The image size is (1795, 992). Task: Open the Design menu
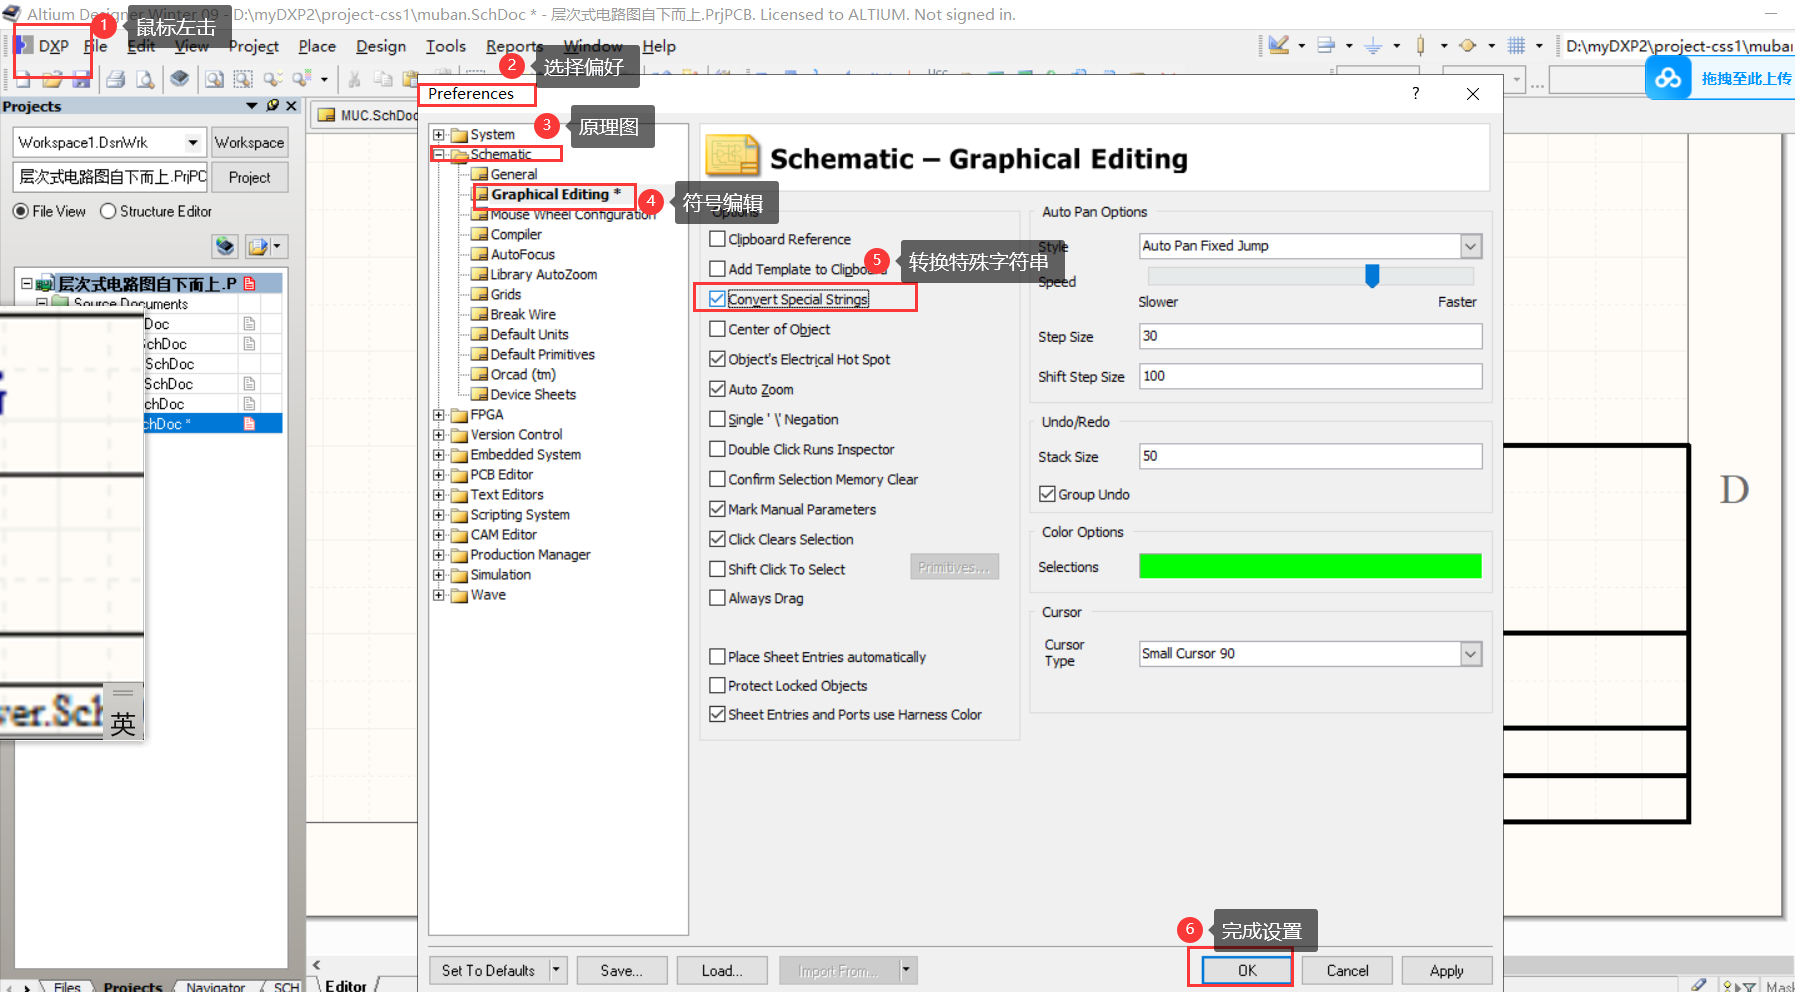pyautogui.click(x=381, y=46)
